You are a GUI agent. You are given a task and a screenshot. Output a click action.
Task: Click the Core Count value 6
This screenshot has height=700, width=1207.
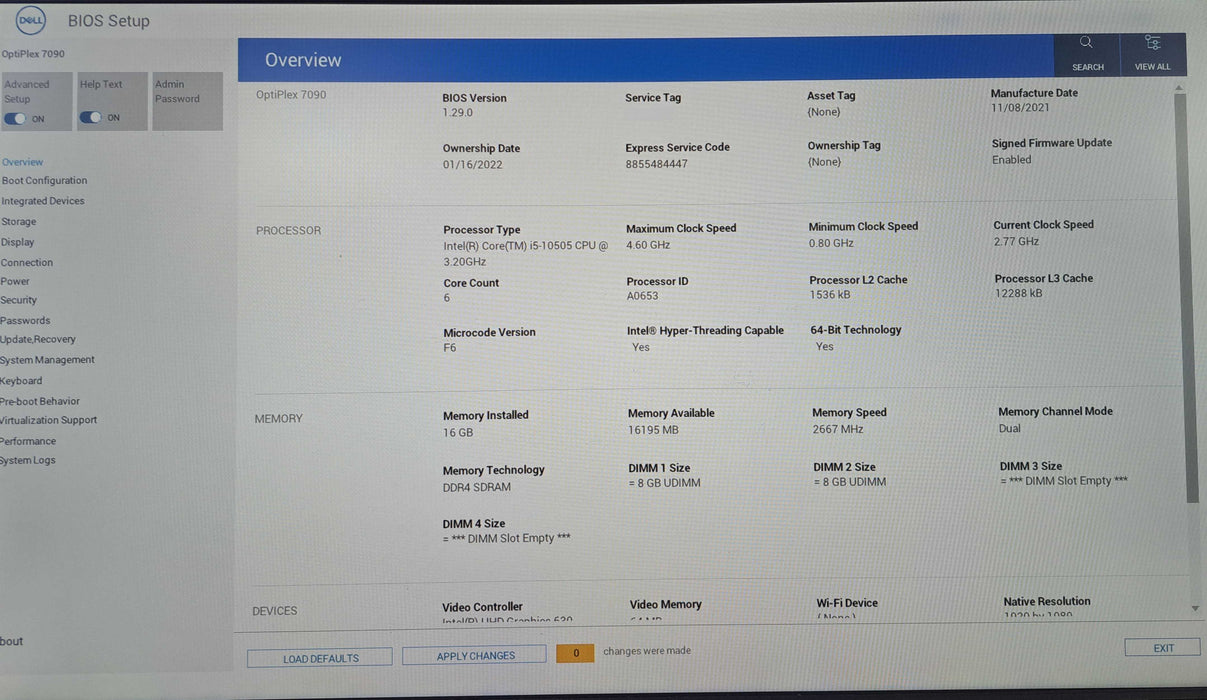point(447,298)
